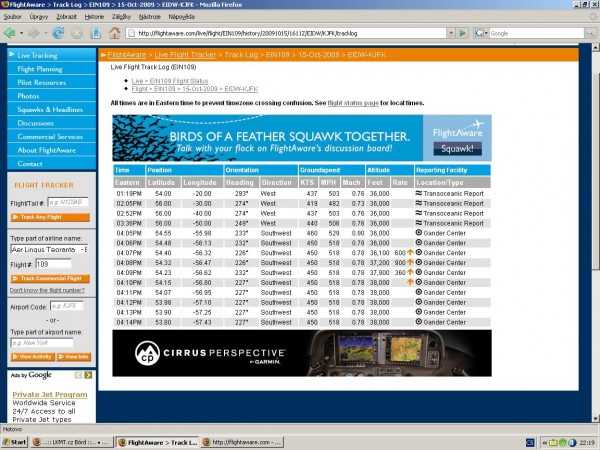Click the Firefox back arrow button
Image resolution: width=600 pixels, height=450 pixels.
click(x=10, y=33)
